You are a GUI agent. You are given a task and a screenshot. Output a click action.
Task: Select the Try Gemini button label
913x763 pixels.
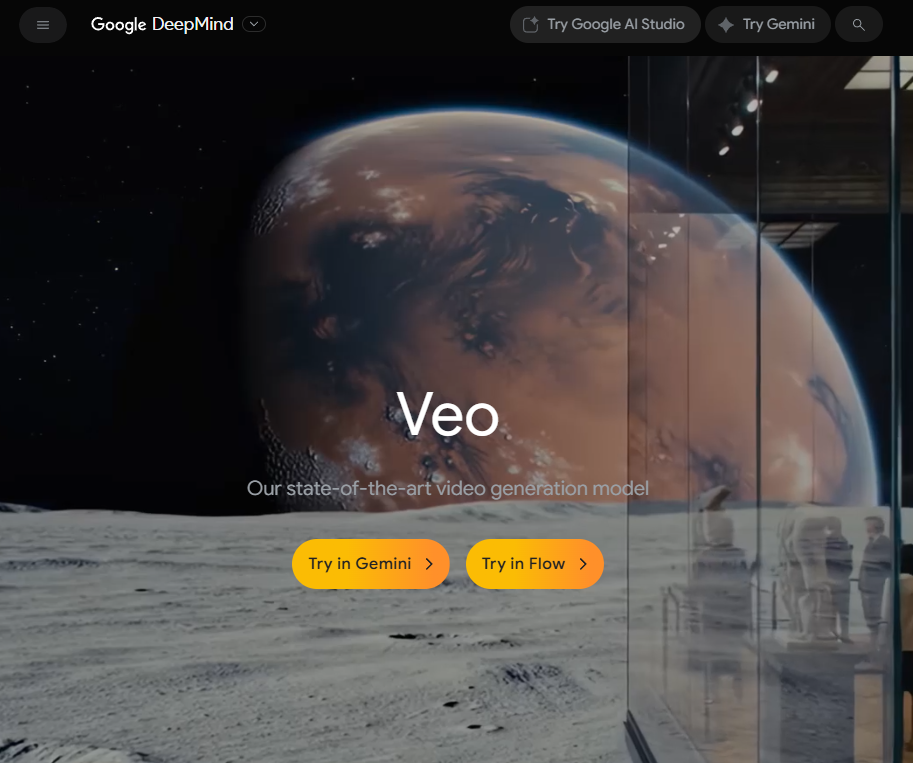[778, 24]
